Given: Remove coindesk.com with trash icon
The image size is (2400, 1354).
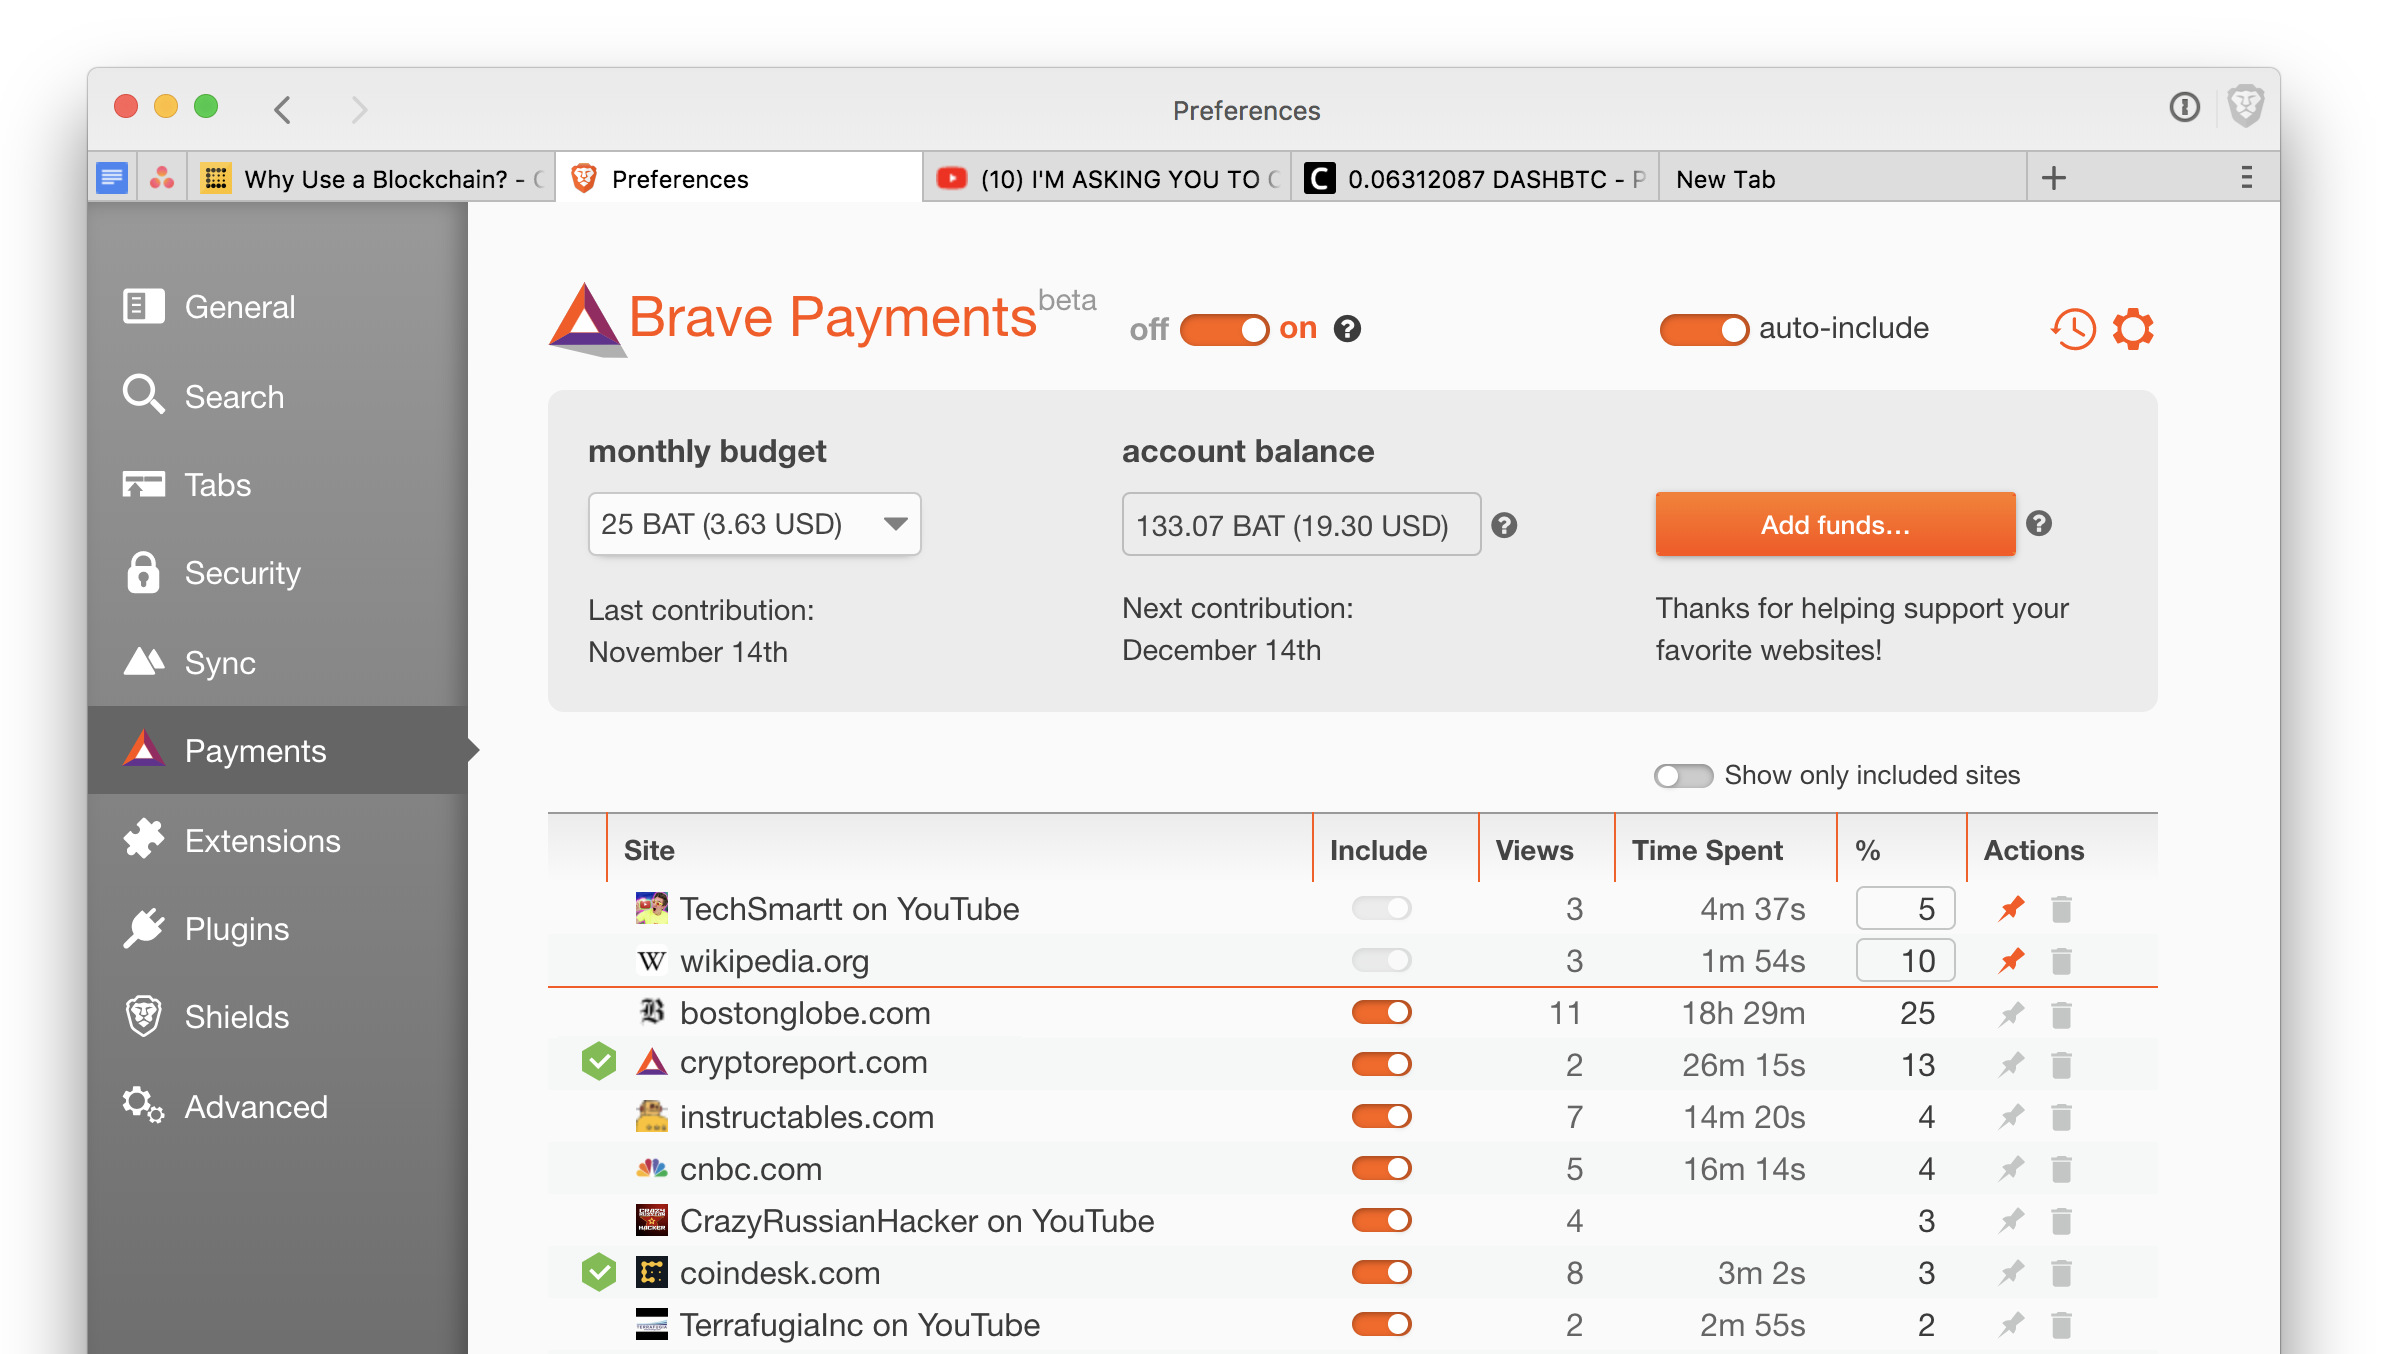Looking at the screenshot, I should [2061, 1274].
